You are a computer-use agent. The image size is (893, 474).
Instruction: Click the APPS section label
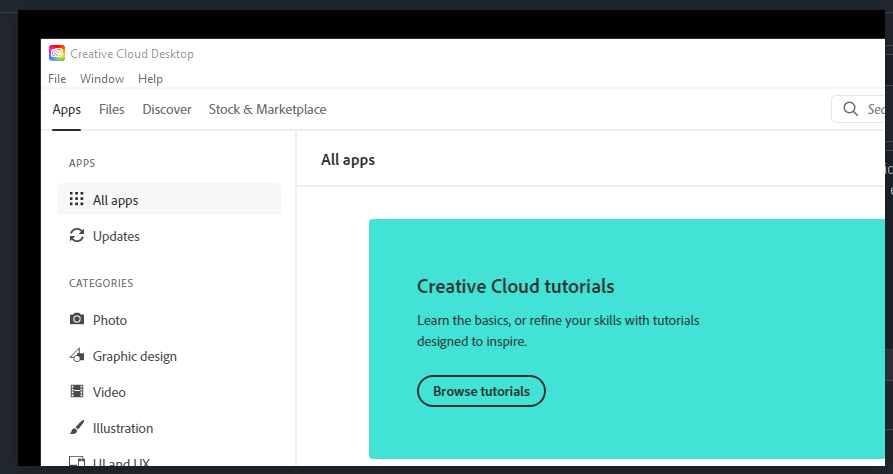pyautogui.click(x=82, y=163)
